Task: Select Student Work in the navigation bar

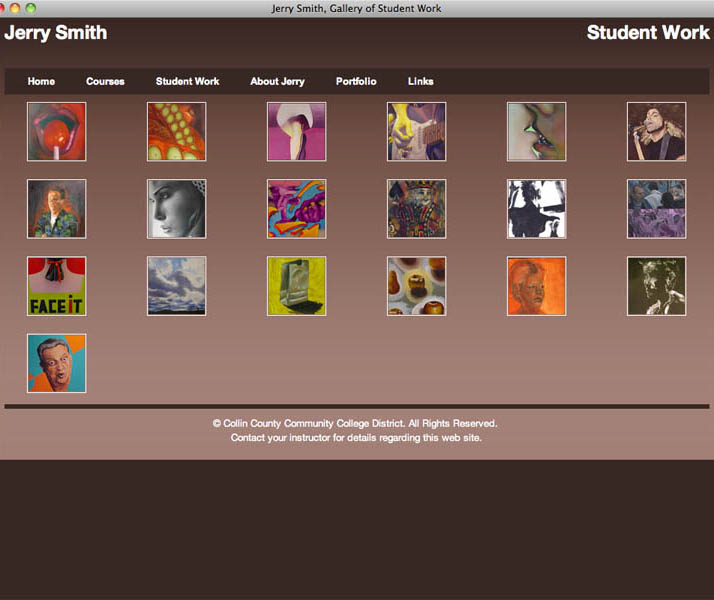Action: [x=188, y=81]
